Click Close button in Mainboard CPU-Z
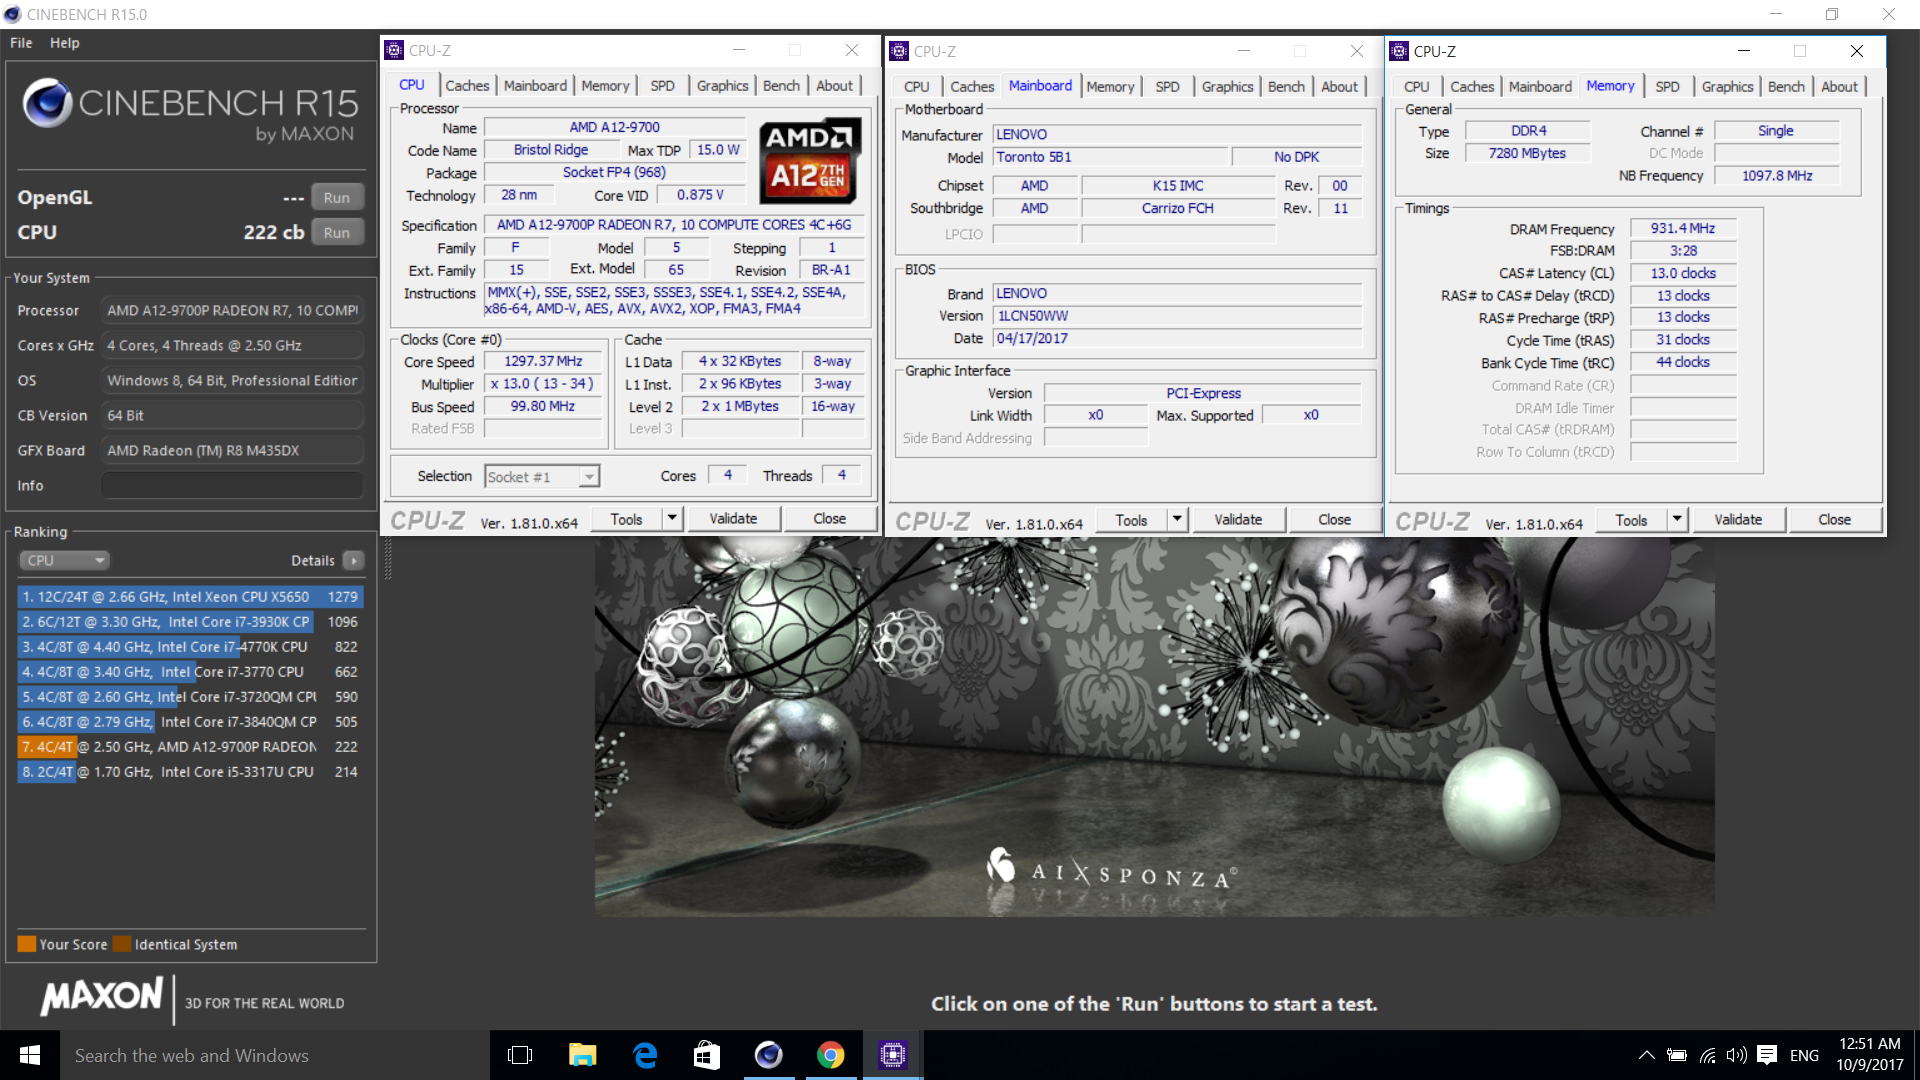The image size is (1920, 1080). (x=1334, y=519)
